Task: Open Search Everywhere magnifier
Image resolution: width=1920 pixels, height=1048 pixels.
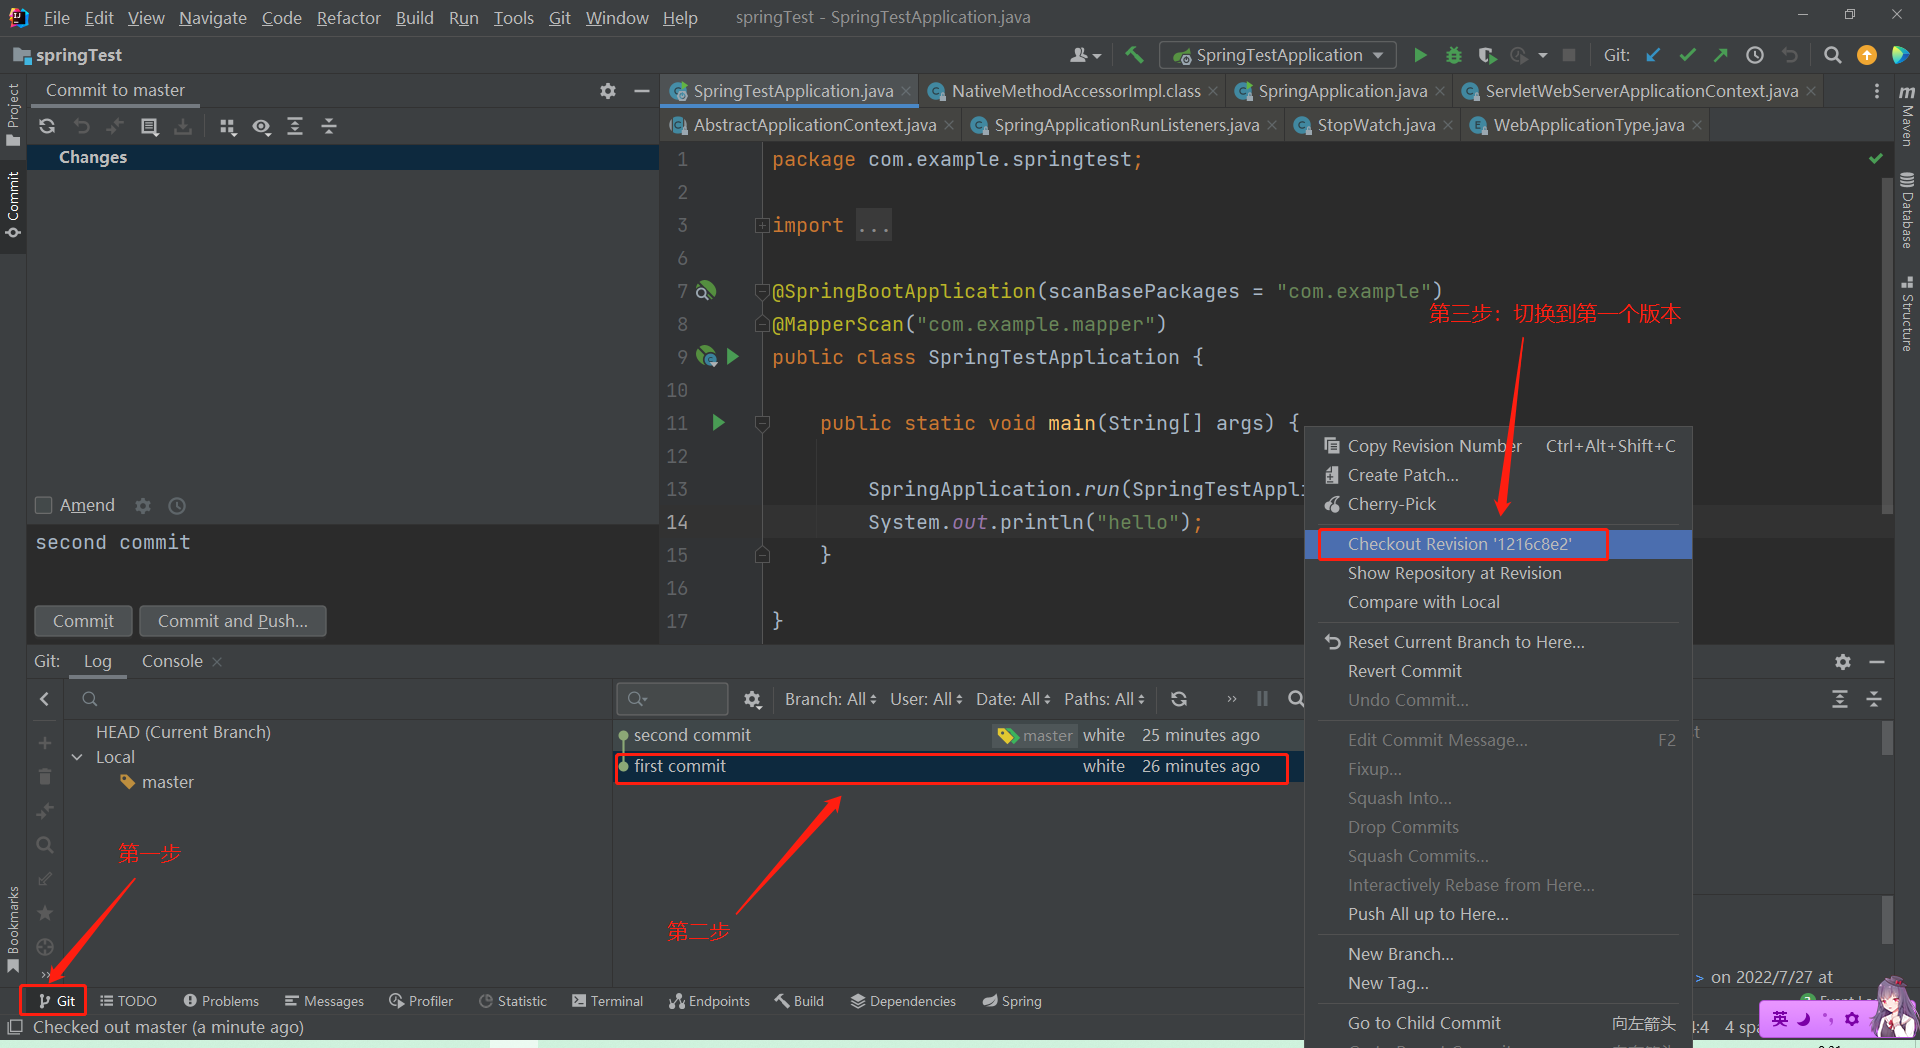Action: (1832, 55)
